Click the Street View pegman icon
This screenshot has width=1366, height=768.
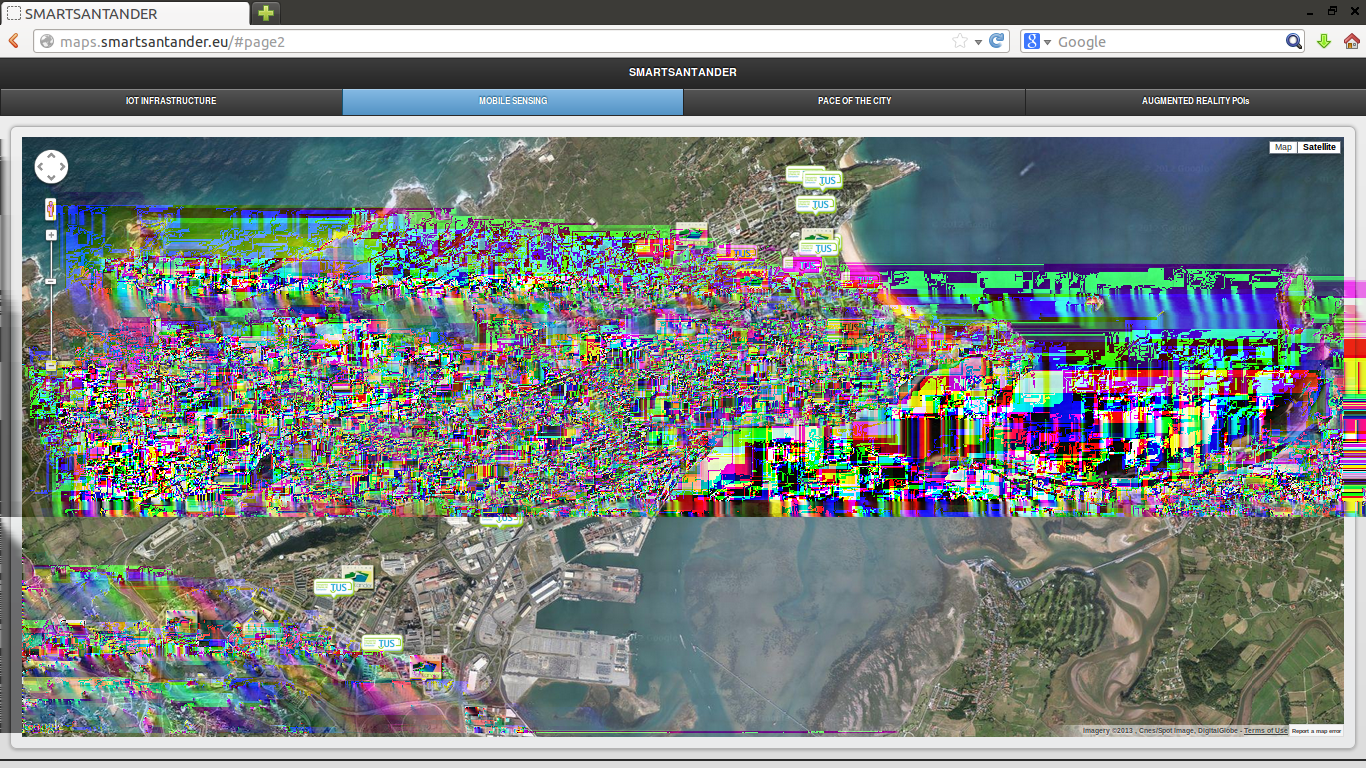(51, 209)
